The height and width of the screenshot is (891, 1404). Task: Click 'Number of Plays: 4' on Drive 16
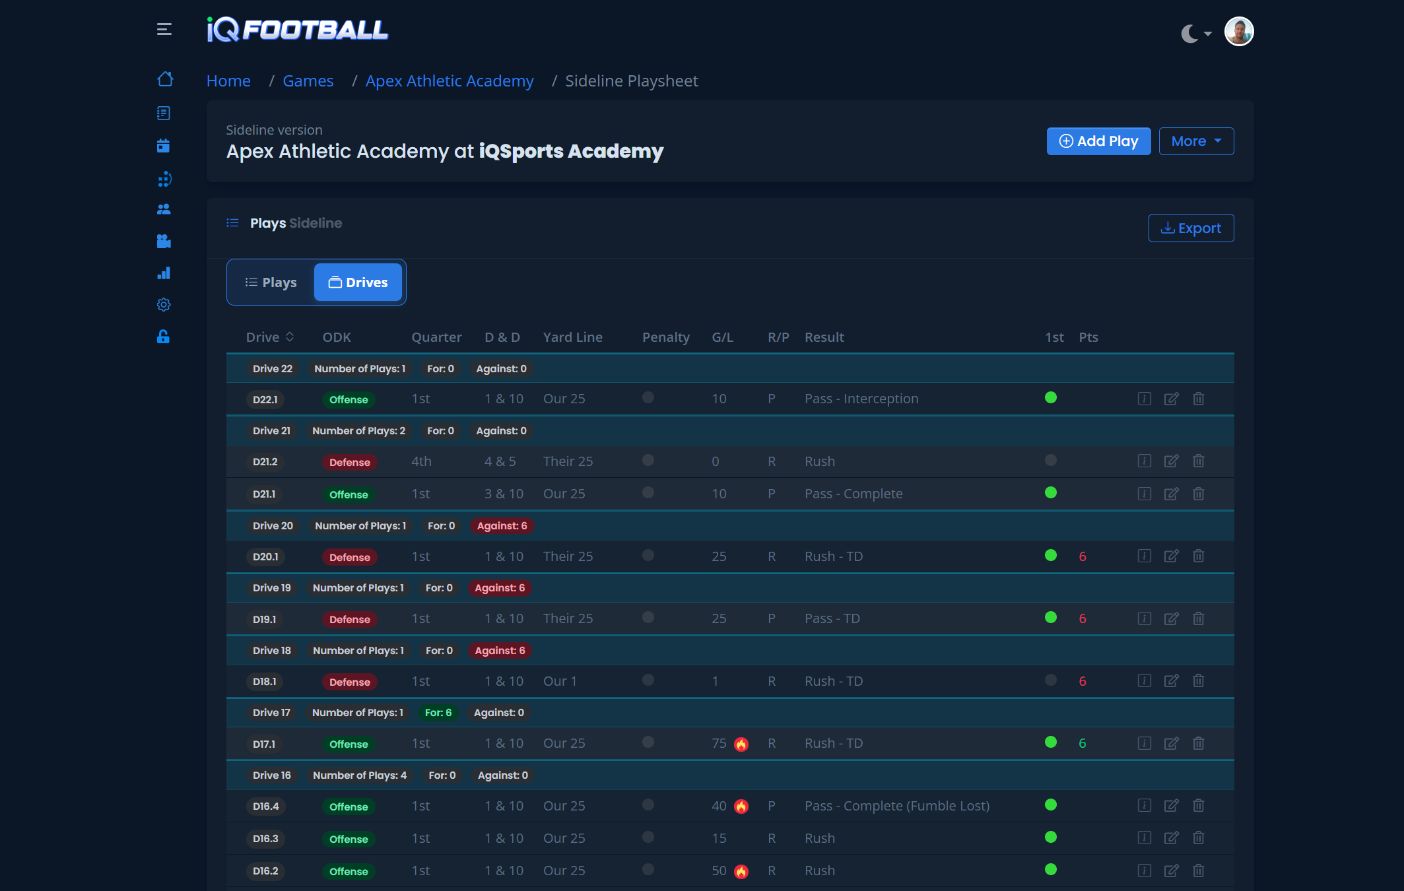point(360,776)
